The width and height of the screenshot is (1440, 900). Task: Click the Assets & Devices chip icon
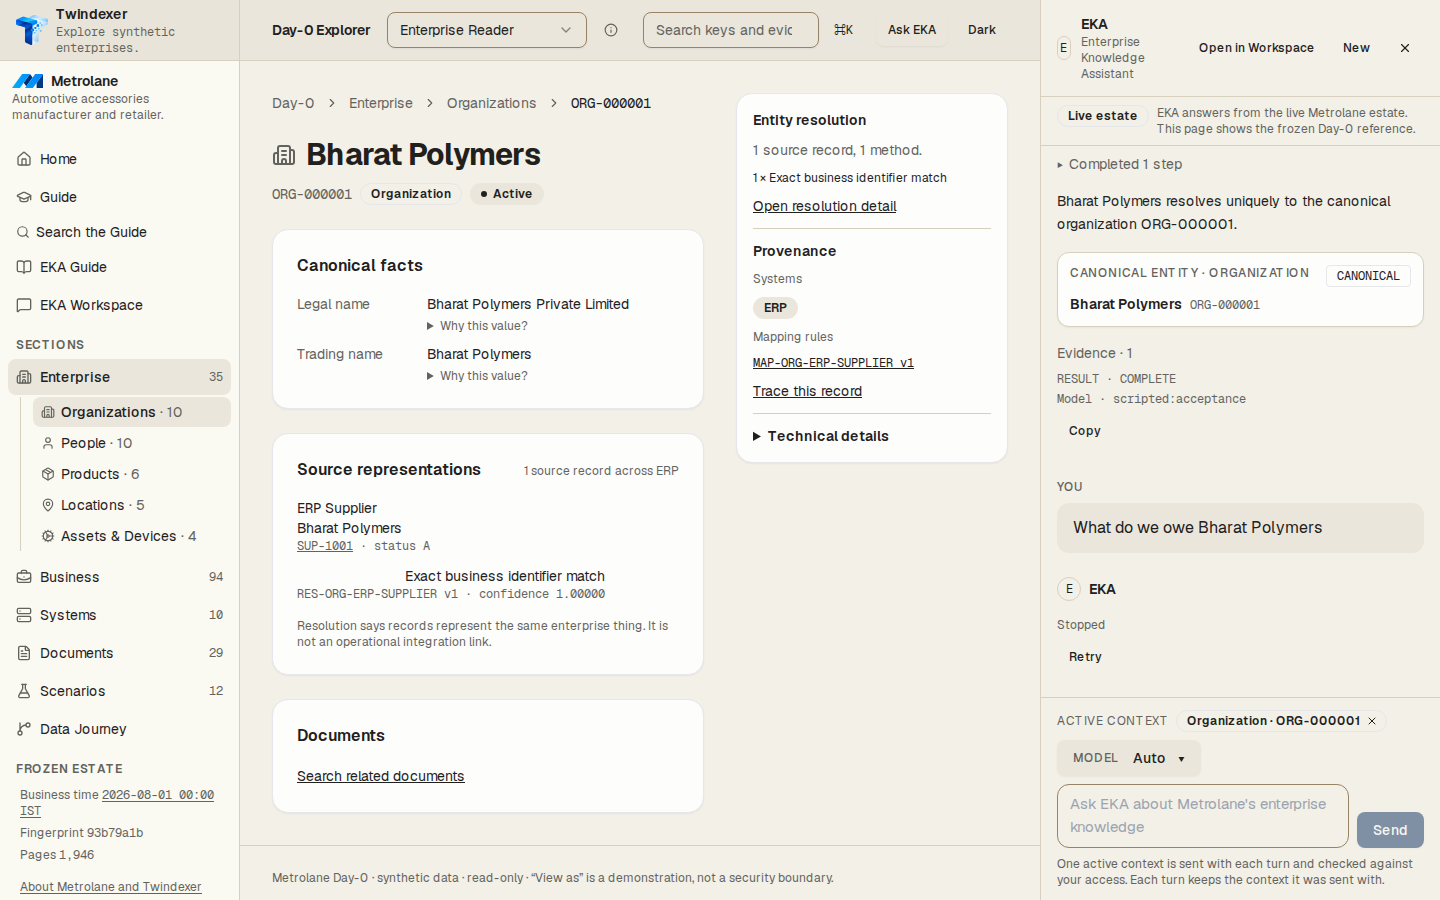pos(48,536)
